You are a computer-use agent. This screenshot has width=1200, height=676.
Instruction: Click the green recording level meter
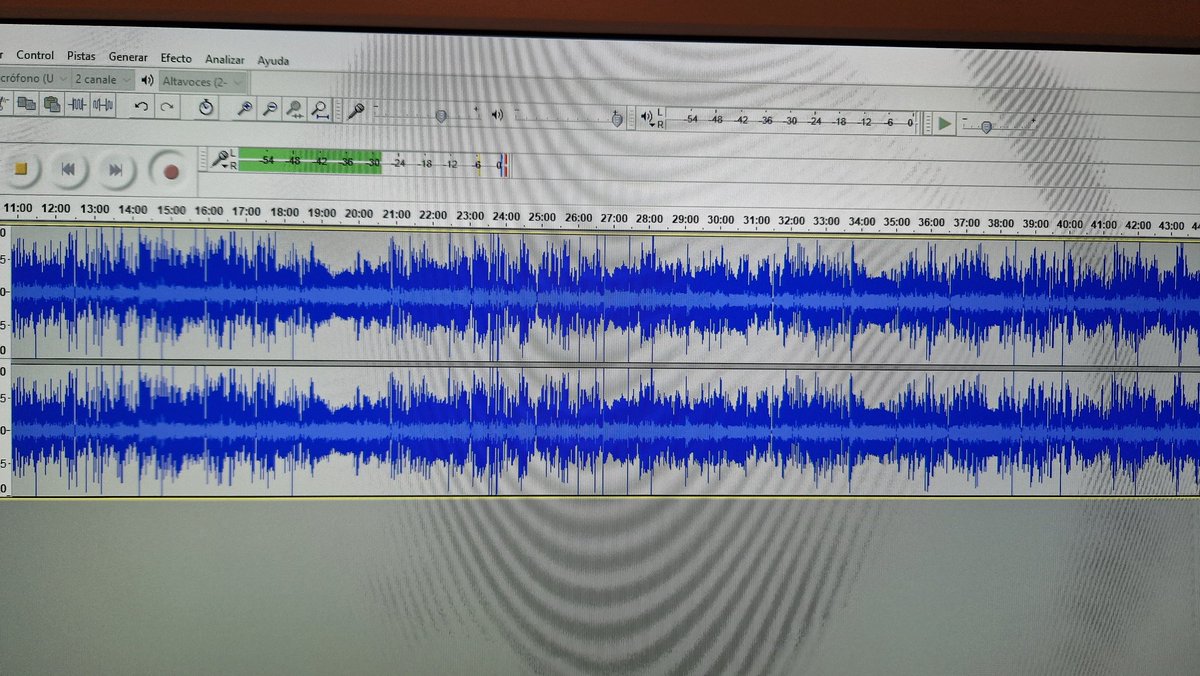point(309,161)
